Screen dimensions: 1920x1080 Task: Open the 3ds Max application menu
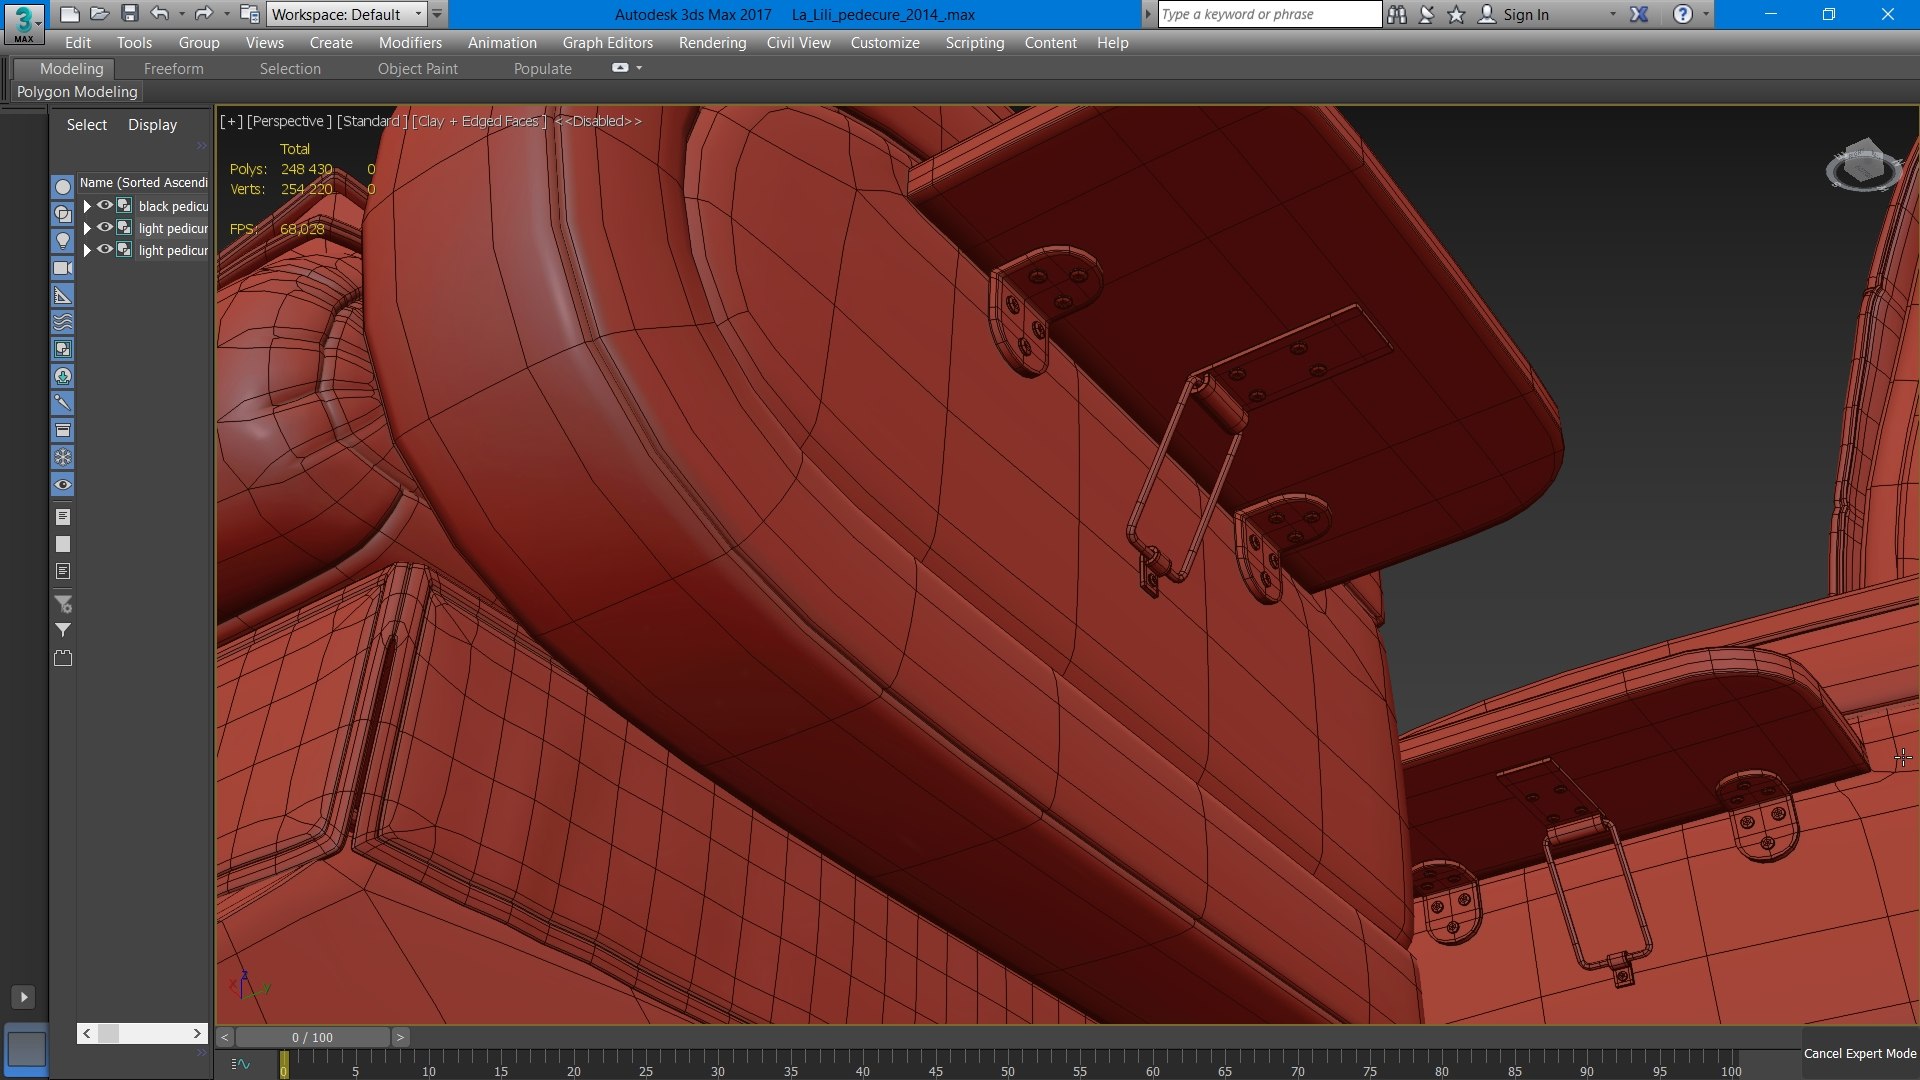[x=24, y=23]
